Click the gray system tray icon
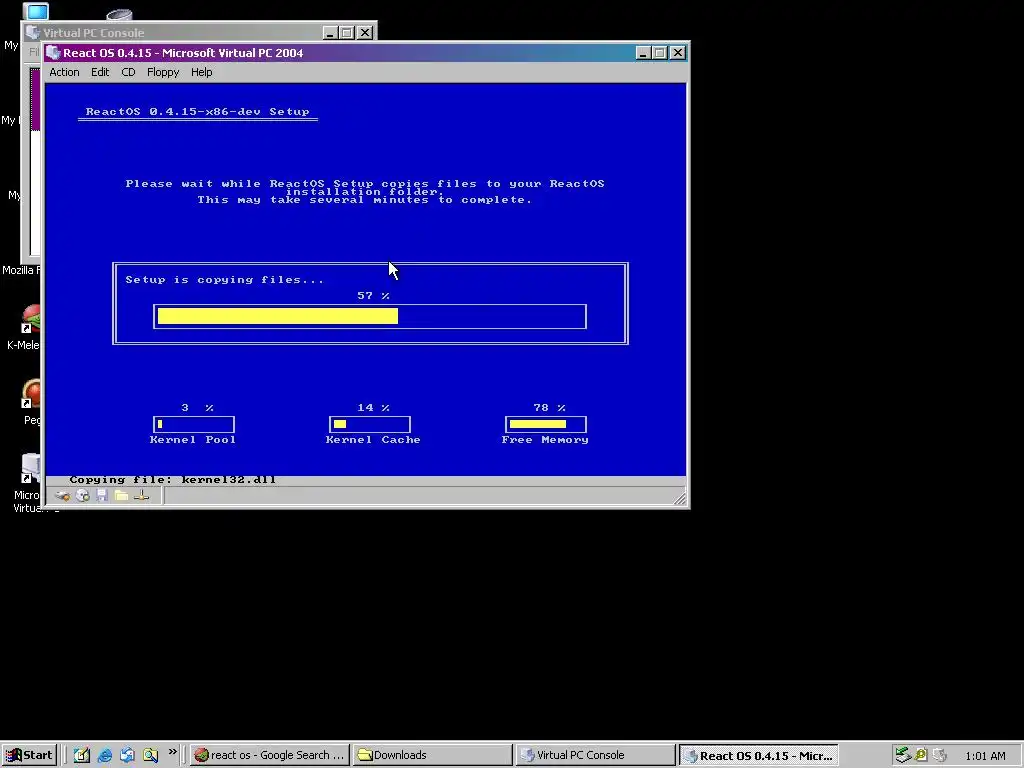 (x=939, y=755)
